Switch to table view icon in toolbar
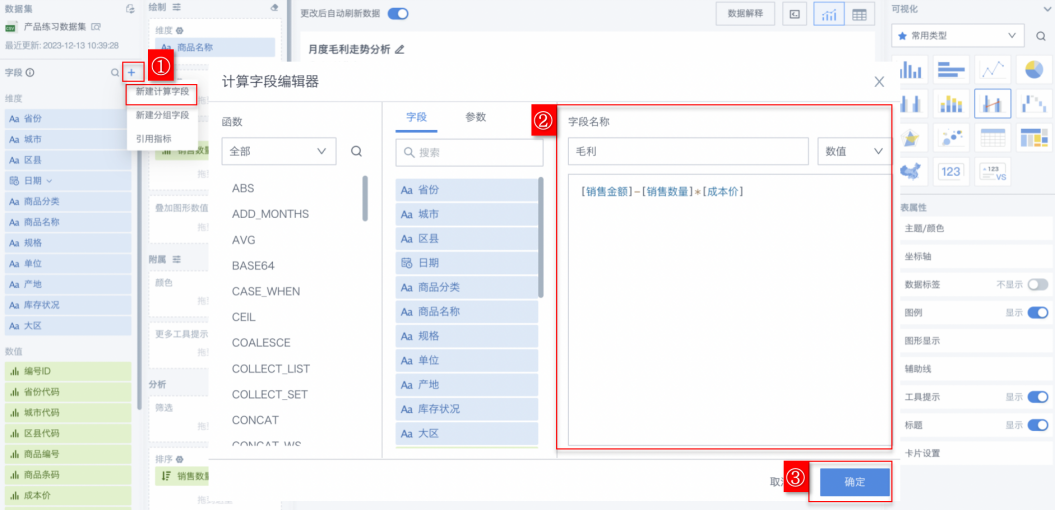The width and height of the screenshot is (1055, 510). coord(859,14)
